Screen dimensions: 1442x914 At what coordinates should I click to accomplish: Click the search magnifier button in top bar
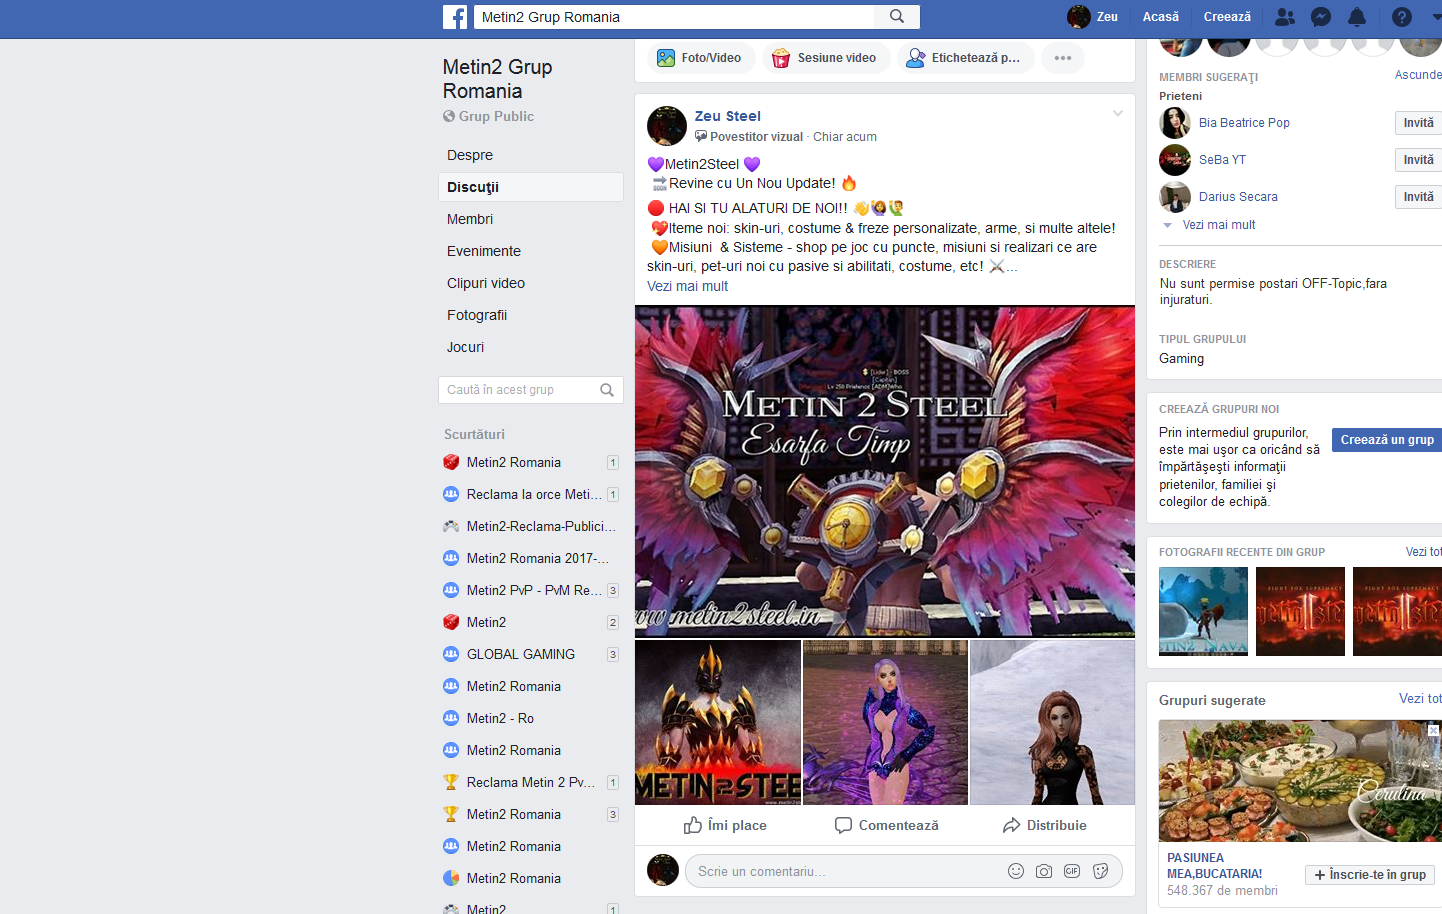coord(897,17)
